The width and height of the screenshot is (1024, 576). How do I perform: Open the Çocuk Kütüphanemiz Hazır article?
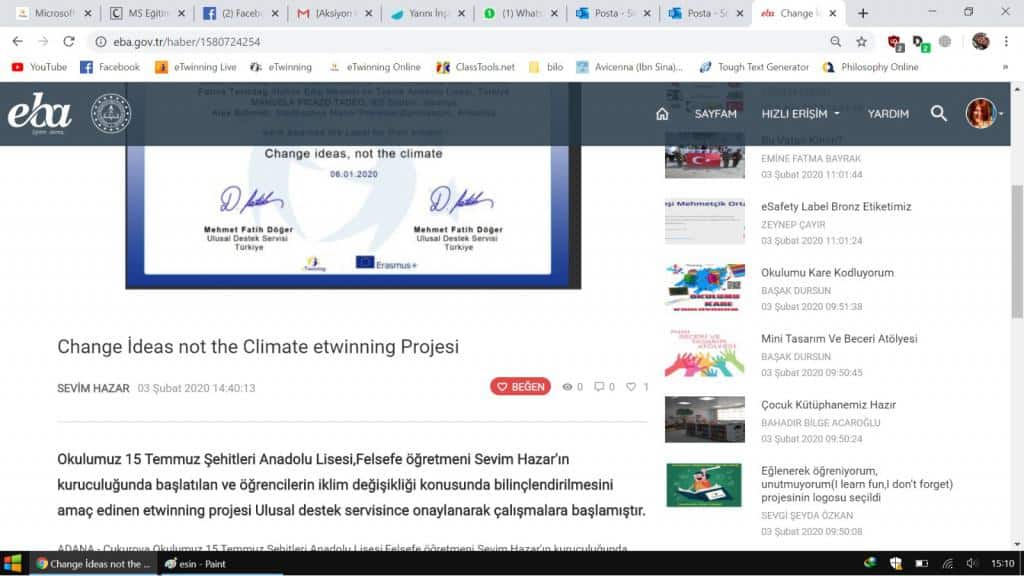pyautogui.click(x=828, y=405)
